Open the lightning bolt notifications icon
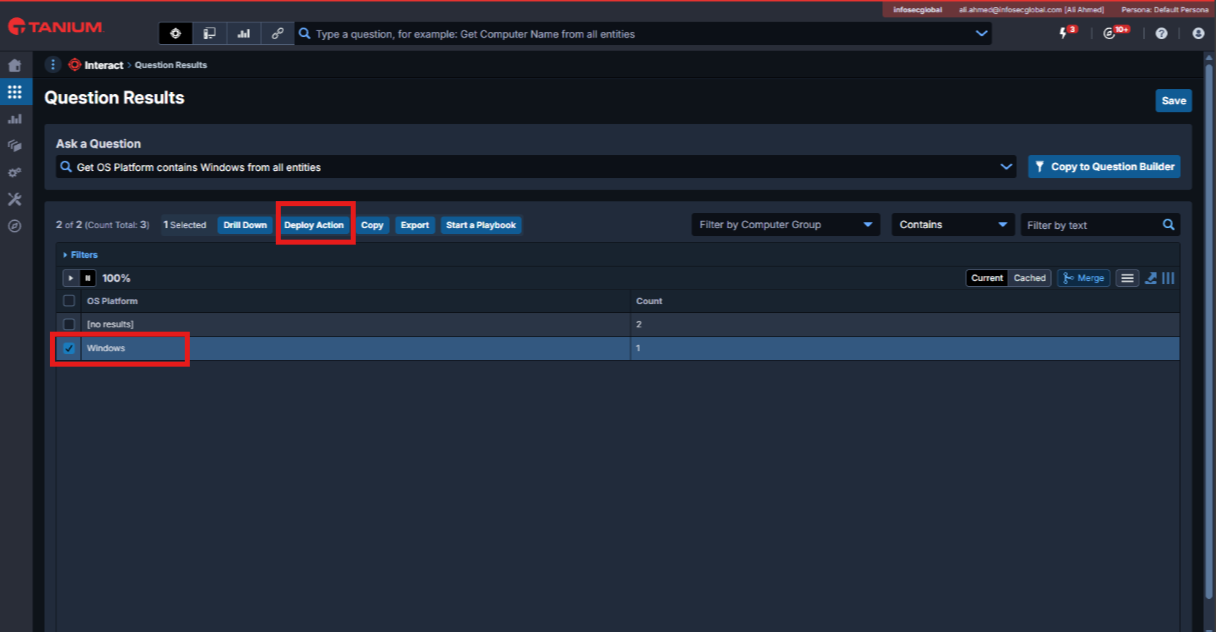1216x632 pixels. (x=1064, y=33)
